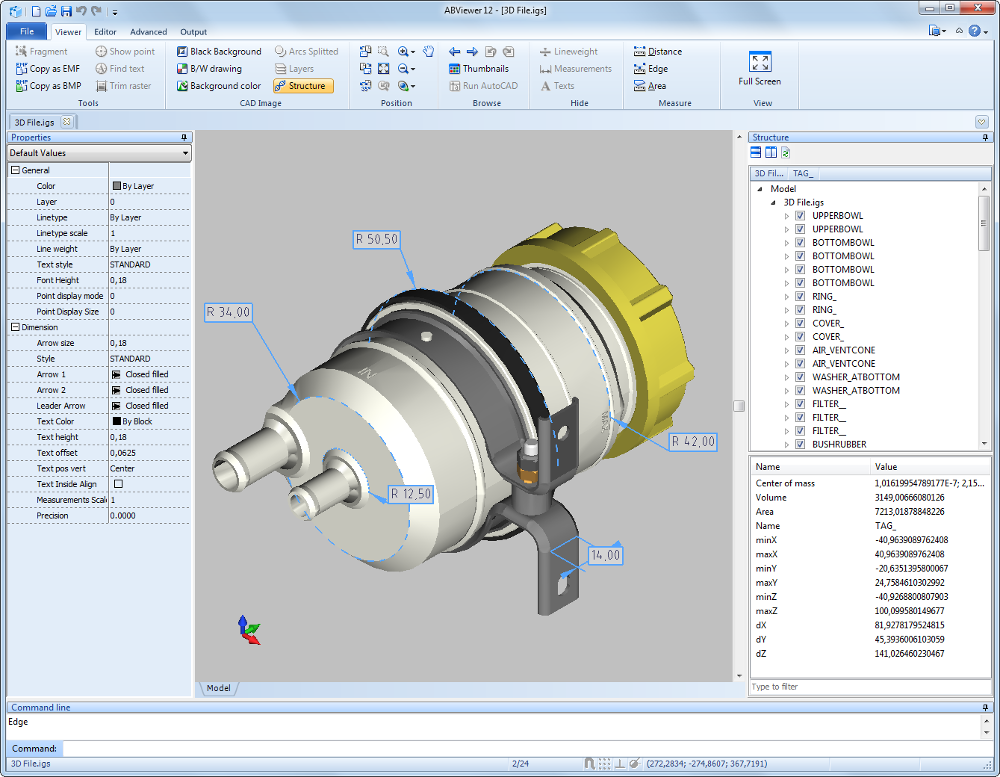Select the hand pan tool
This screenshot has width=1000, height=777.
click(428, 52)
